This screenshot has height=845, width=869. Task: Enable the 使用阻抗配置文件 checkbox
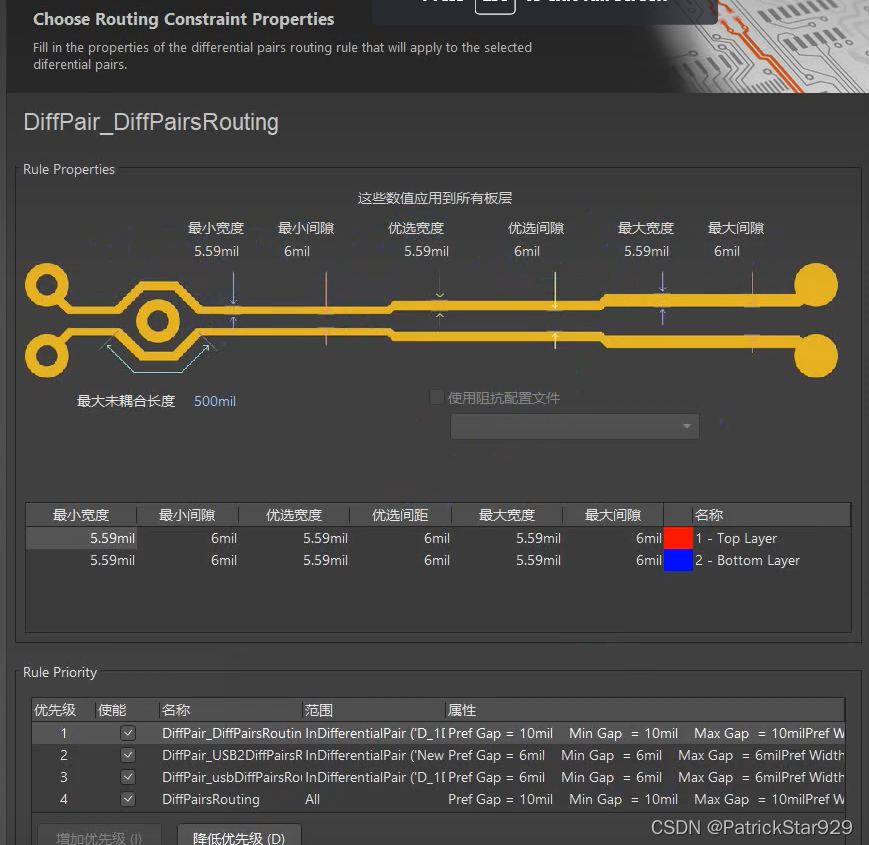(x=437, y=397)
